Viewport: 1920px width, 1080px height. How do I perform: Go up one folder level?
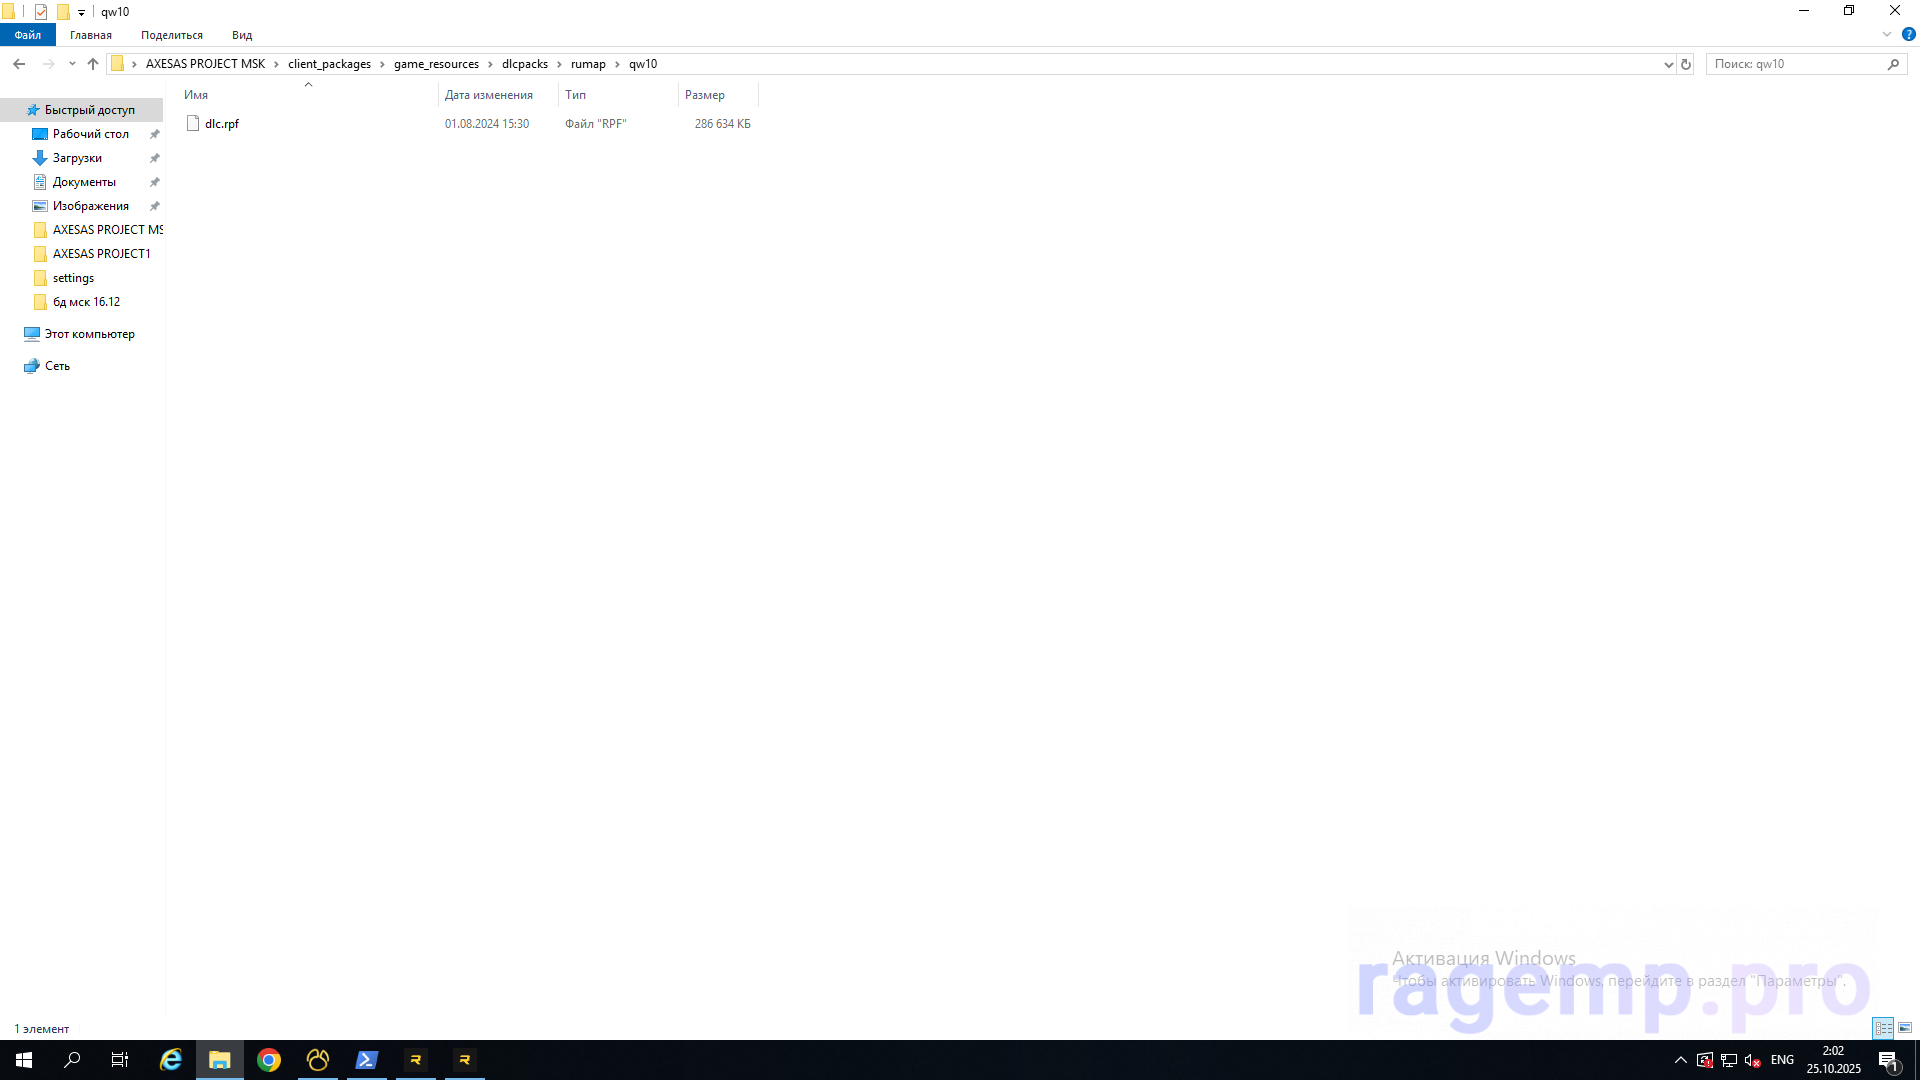coord(93,64)
